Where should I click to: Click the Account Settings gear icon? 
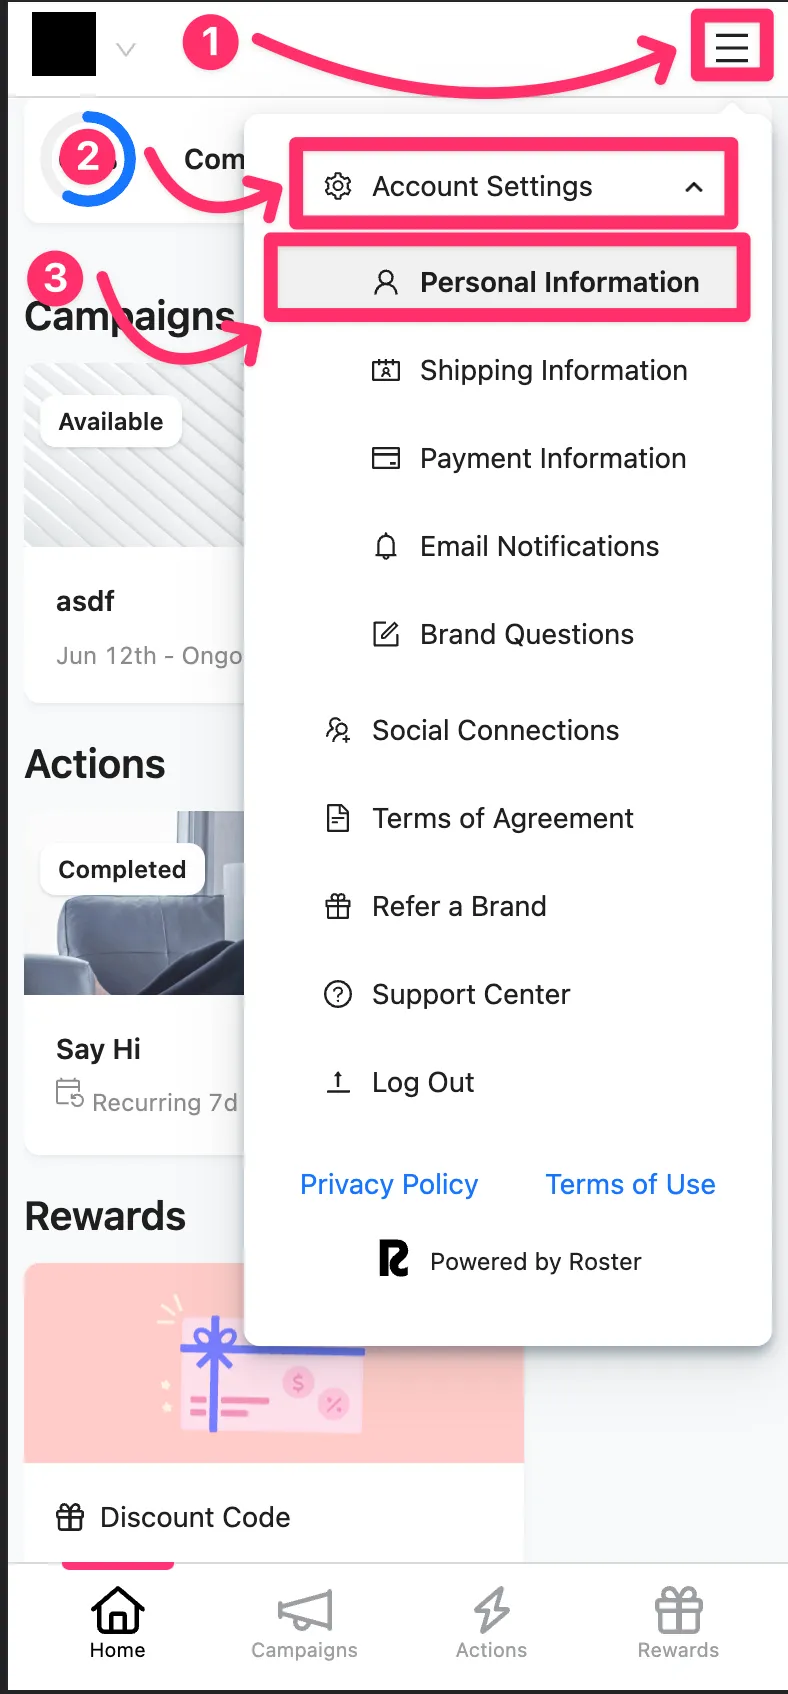[338, 186]
